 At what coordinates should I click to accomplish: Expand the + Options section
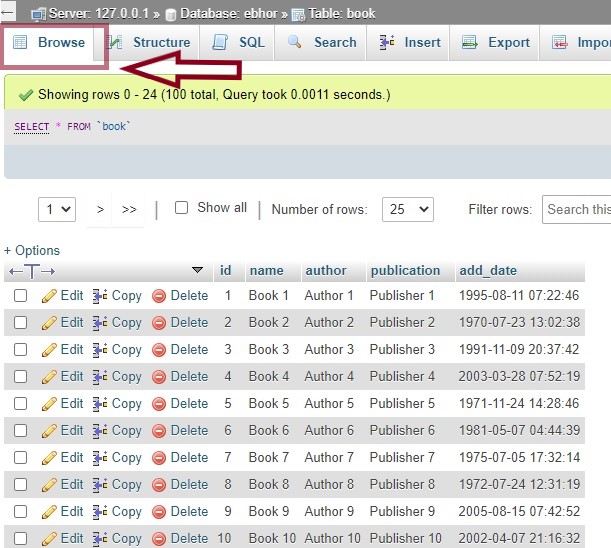coord(32,250)
